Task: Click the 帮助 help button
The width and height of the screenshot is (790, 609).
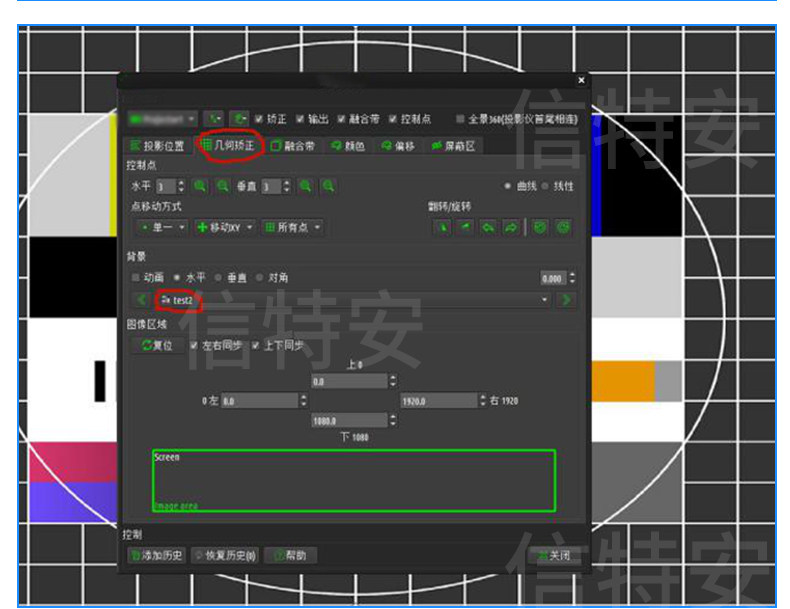Action: pos(291,556)
